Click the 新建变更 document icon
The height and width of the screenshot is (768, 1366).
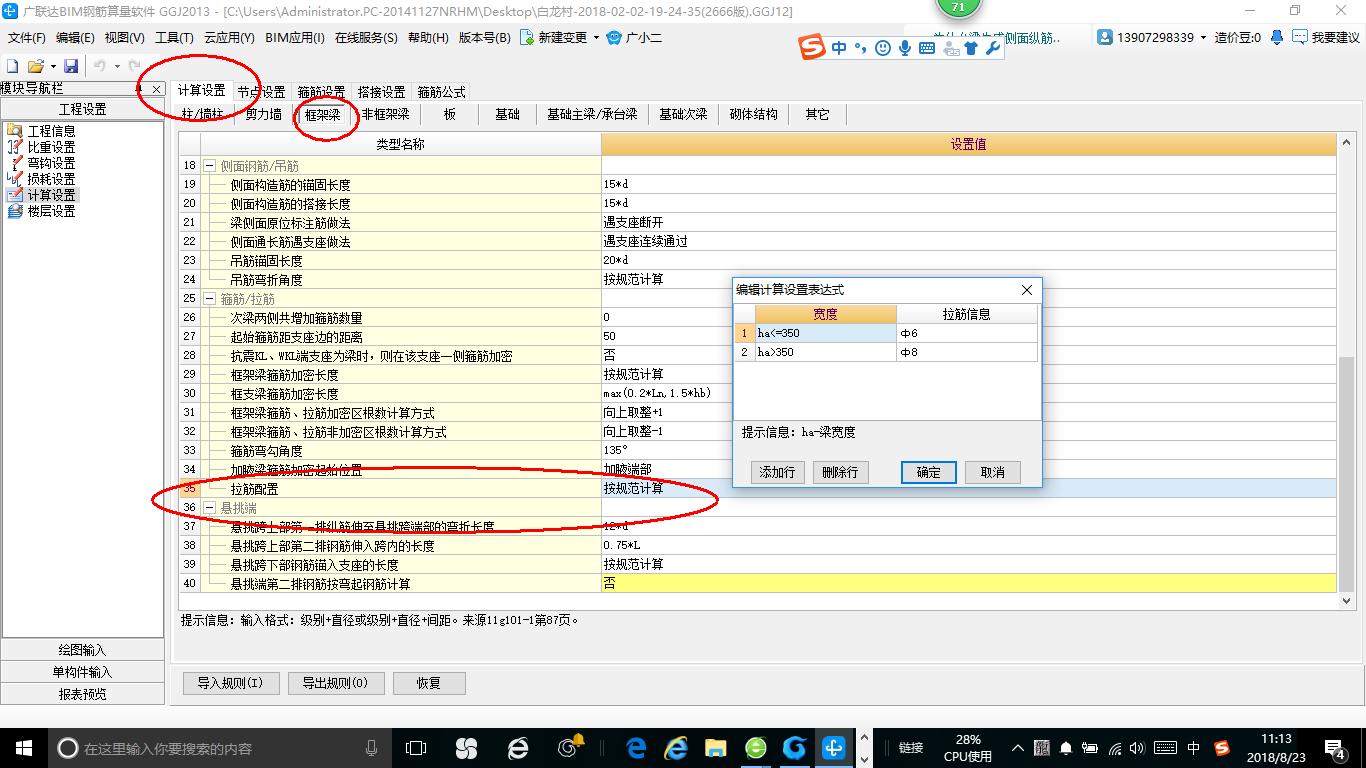527,38
